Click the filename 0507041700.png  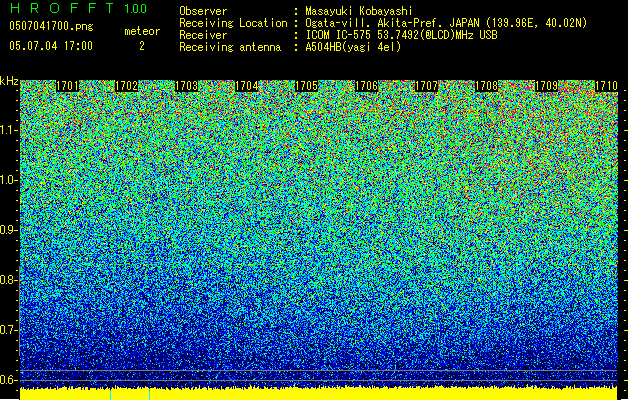[x=51, y=27]
